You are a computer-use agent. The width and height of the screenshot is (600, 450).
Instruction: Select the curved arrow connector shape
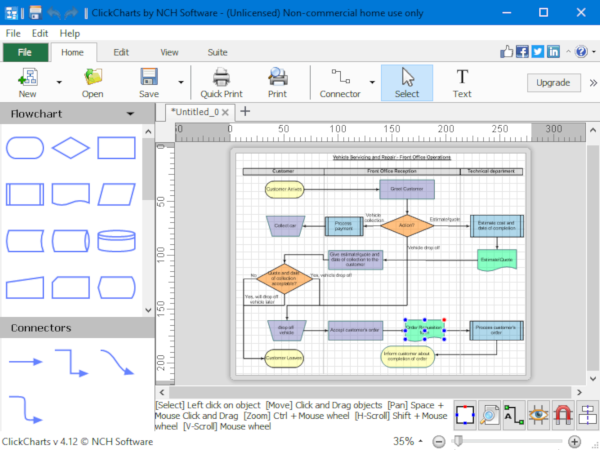coord(116,362)
